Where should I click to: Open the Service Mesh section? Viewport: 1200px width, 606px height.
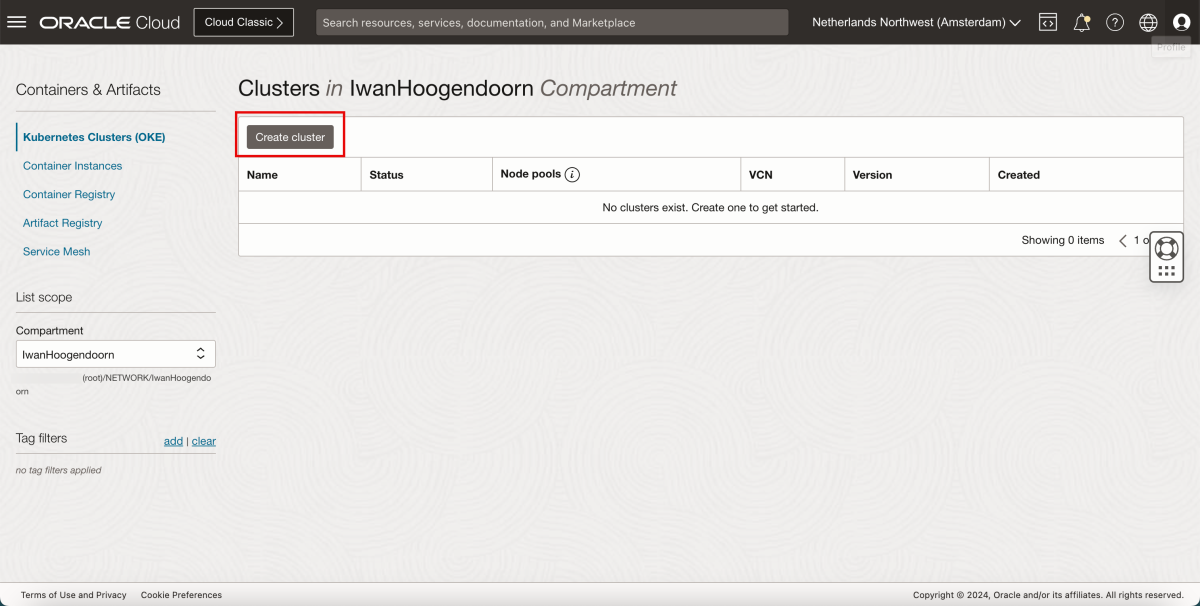pyautogui.click(x=57, y=252)
